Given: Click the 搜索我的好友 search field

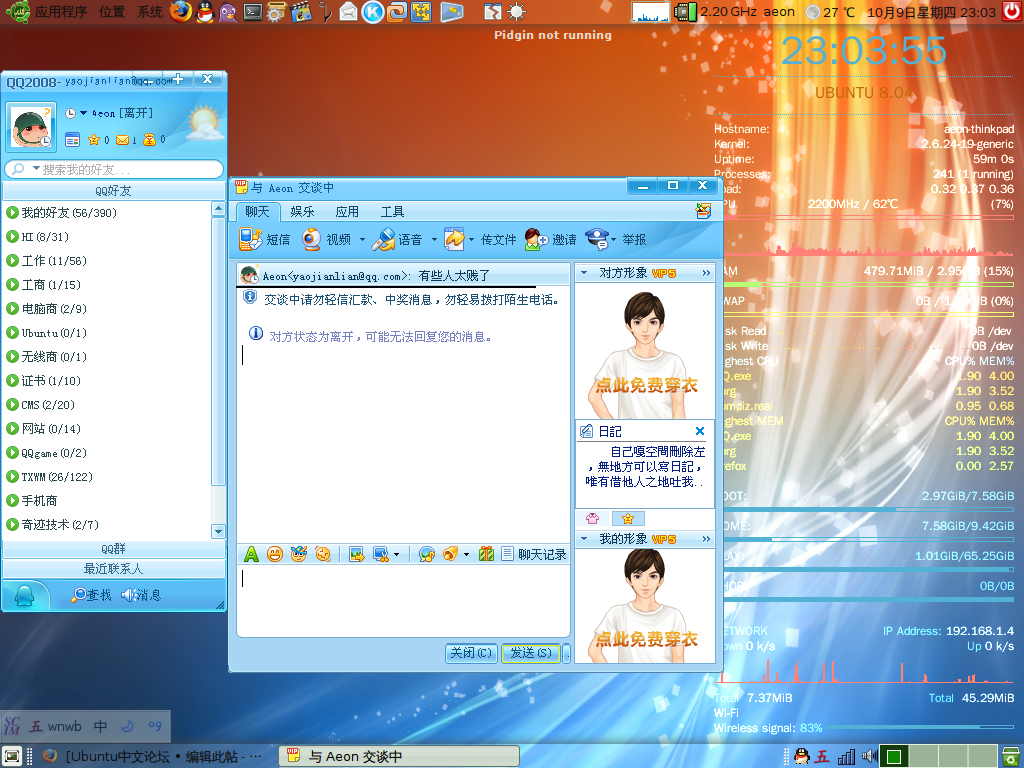Looking at the screenshot, I should pos(114,169).
